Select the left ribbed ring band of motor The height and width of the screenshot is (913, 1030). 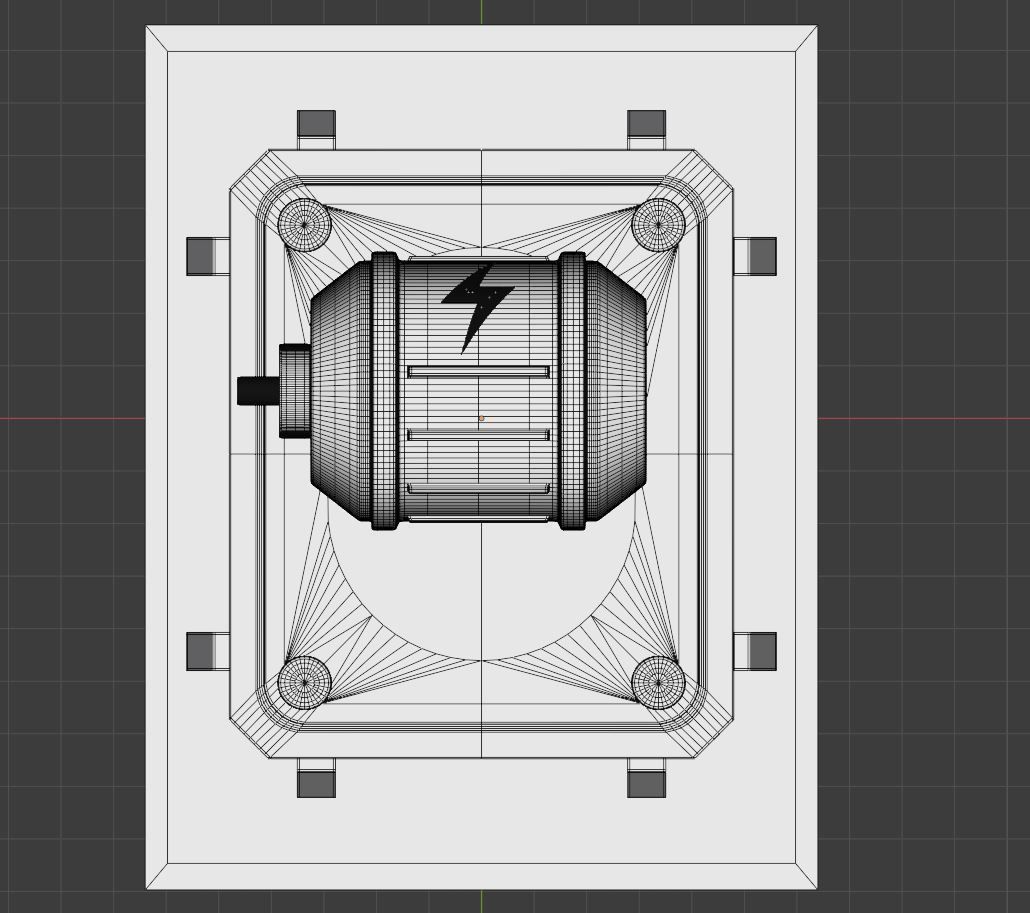pyautogui.click(x=385, y=391)
